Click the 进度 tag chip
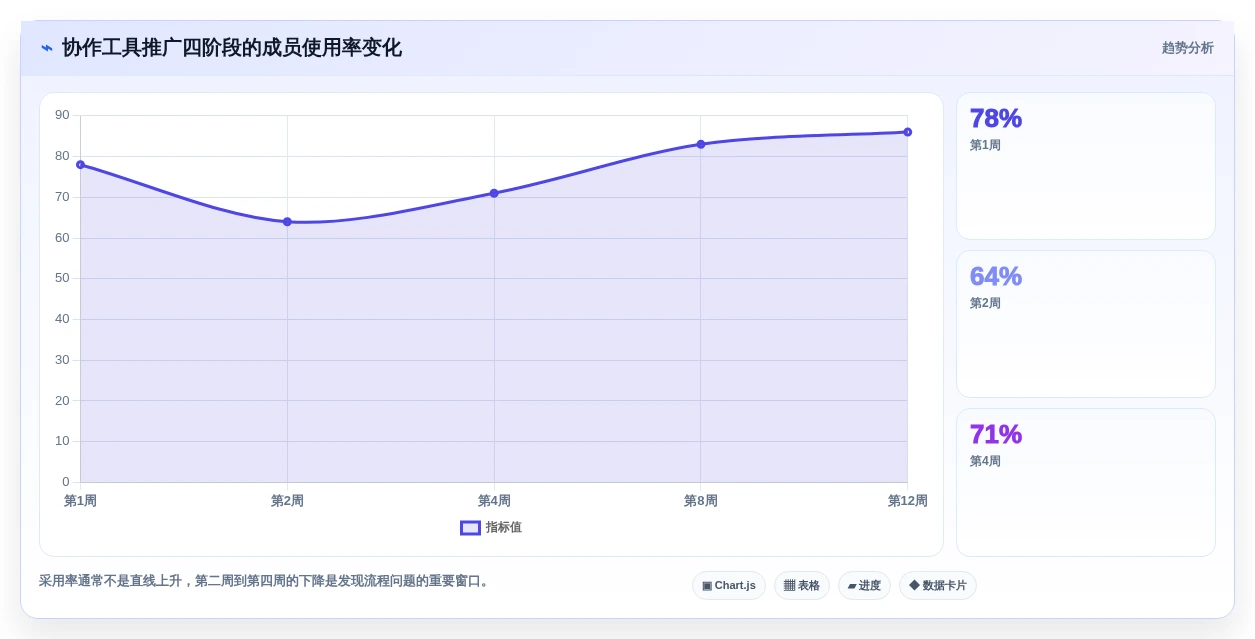The height and width of the screenshot is (639, 1255). tap(864, 586)
